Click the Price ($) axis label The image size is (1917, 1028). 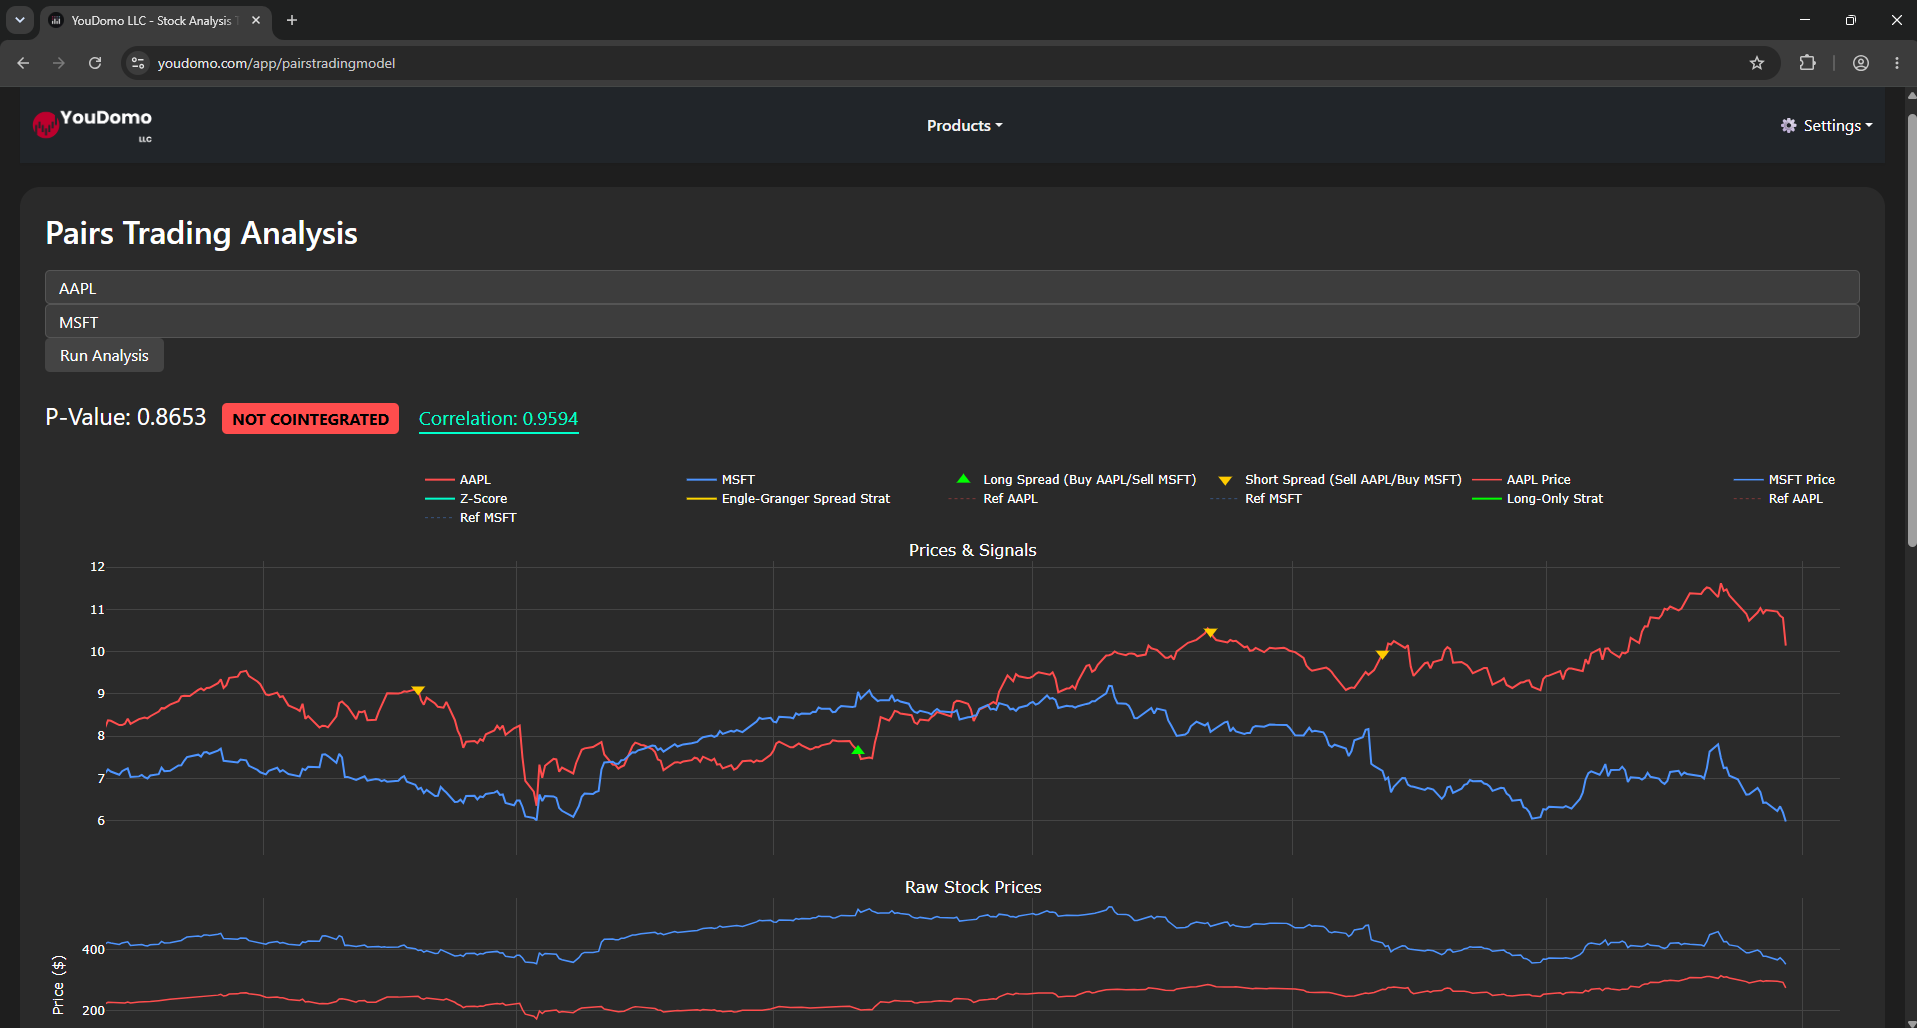[58, 985]
